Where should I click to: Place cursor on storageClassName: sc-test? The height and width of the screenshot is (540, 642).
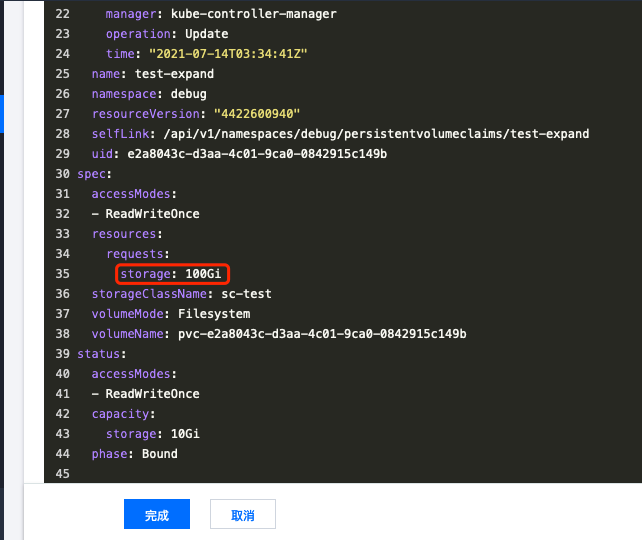(181, 294)
